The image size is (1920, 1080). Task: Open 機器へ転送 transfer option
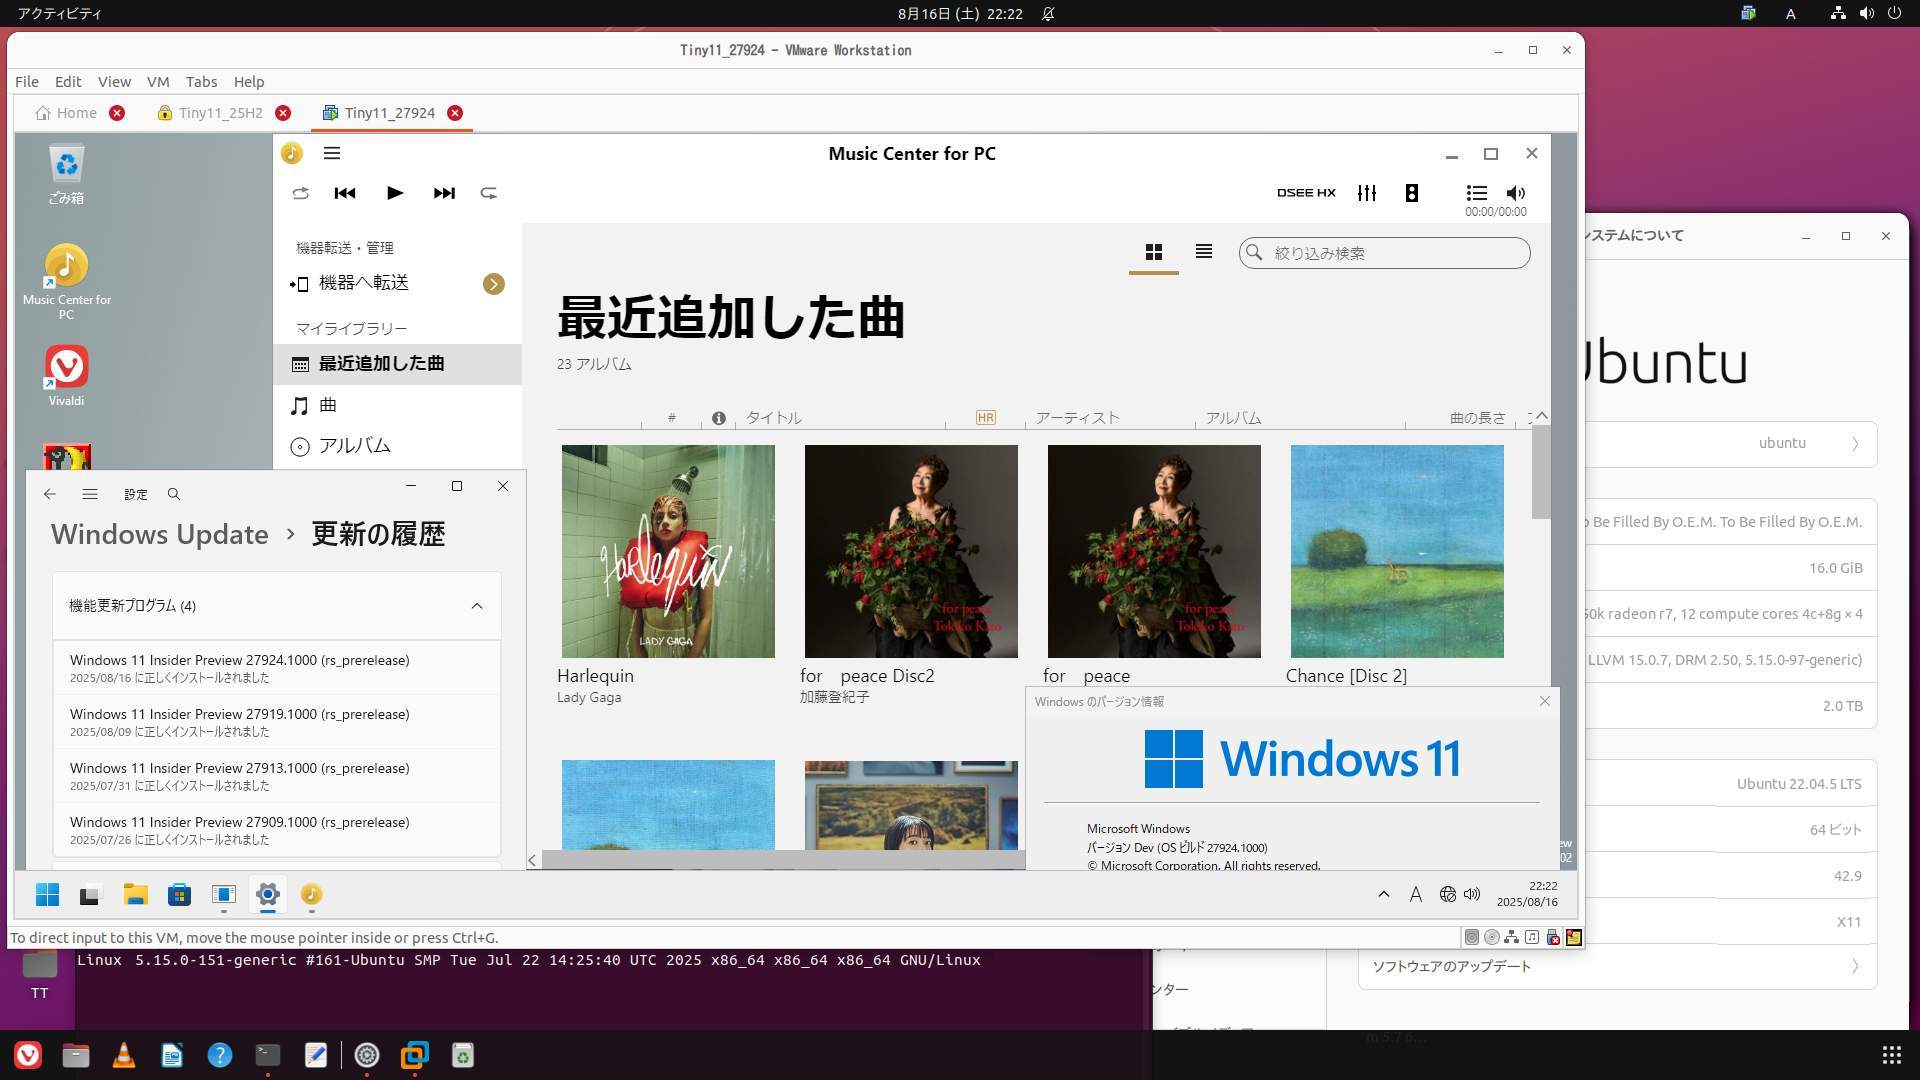(x=363, y=284)
